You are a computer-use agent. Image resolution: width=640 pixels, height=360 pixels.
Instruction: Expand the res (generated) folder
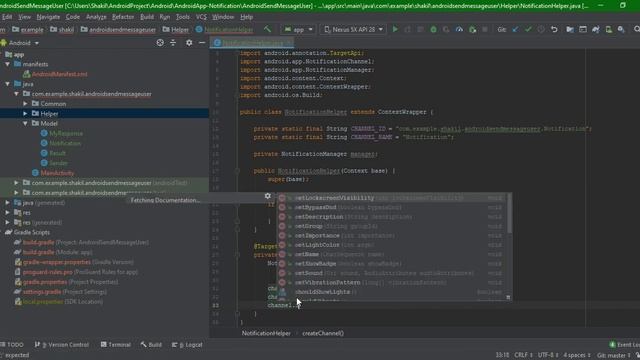(x=7, y=222)
